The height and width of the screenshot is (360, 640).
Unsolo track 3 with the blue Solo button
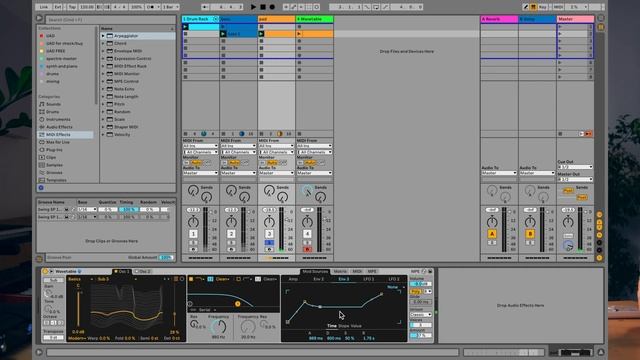tap(269, 242)
